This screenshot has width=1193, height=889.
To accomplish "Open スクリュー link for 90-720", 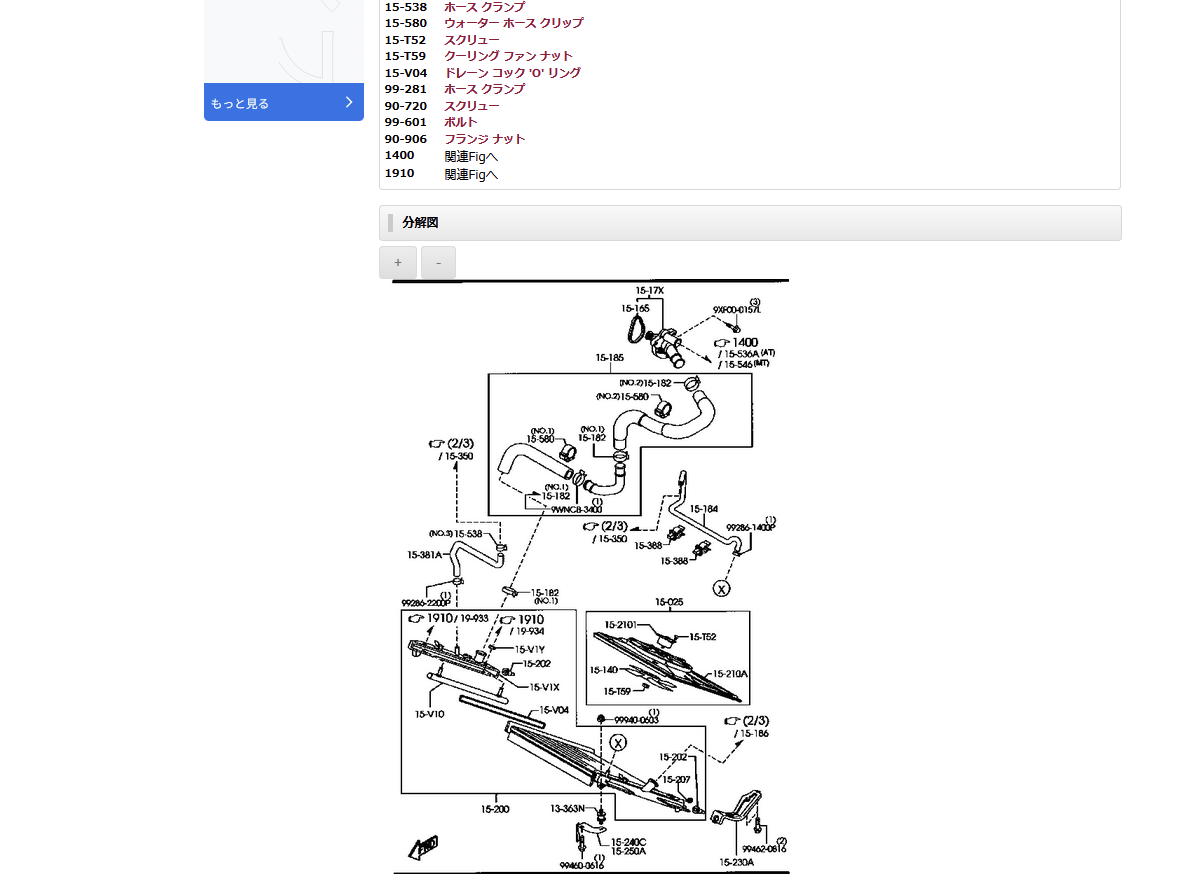I will click(472, 107).
